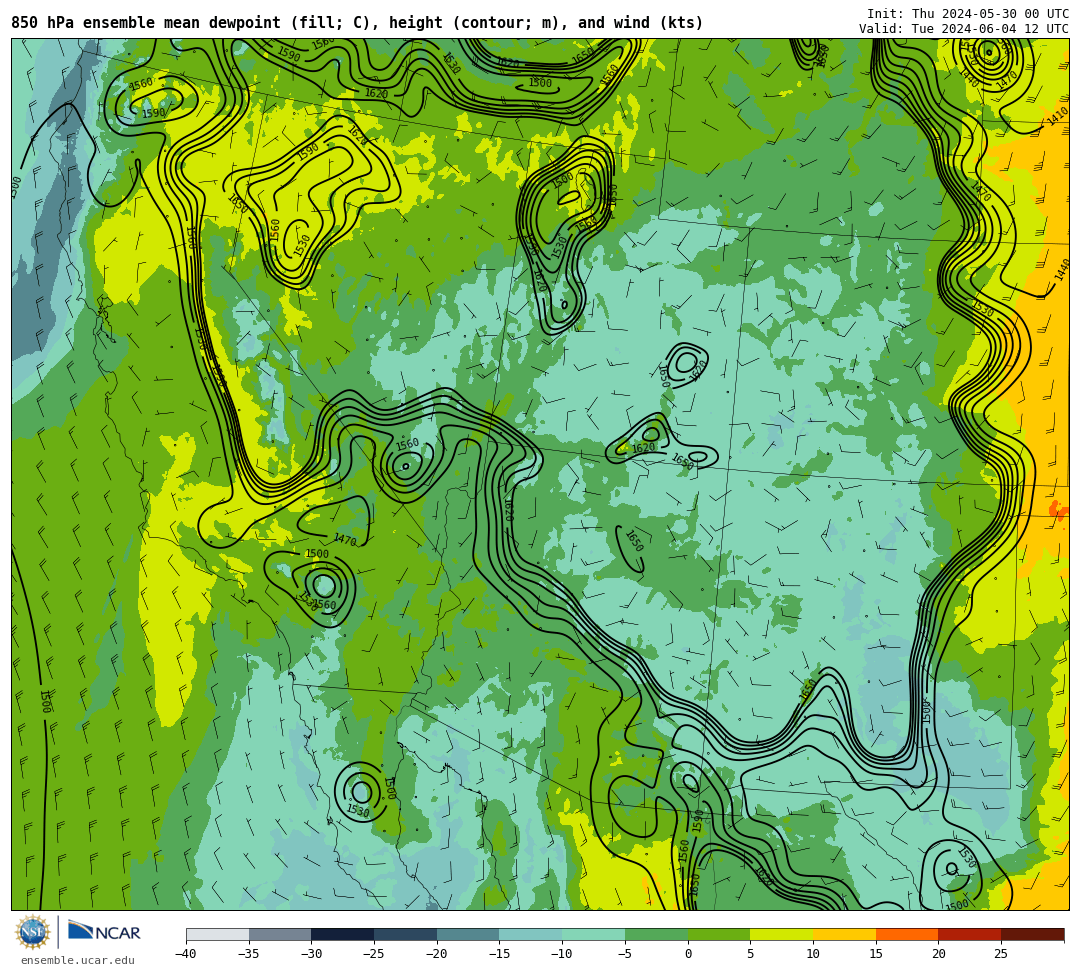The height and width of the screenshot is (973, 1080).
Task: Click the -30 colorbar tick label
Action: click(x=311, y=954)
